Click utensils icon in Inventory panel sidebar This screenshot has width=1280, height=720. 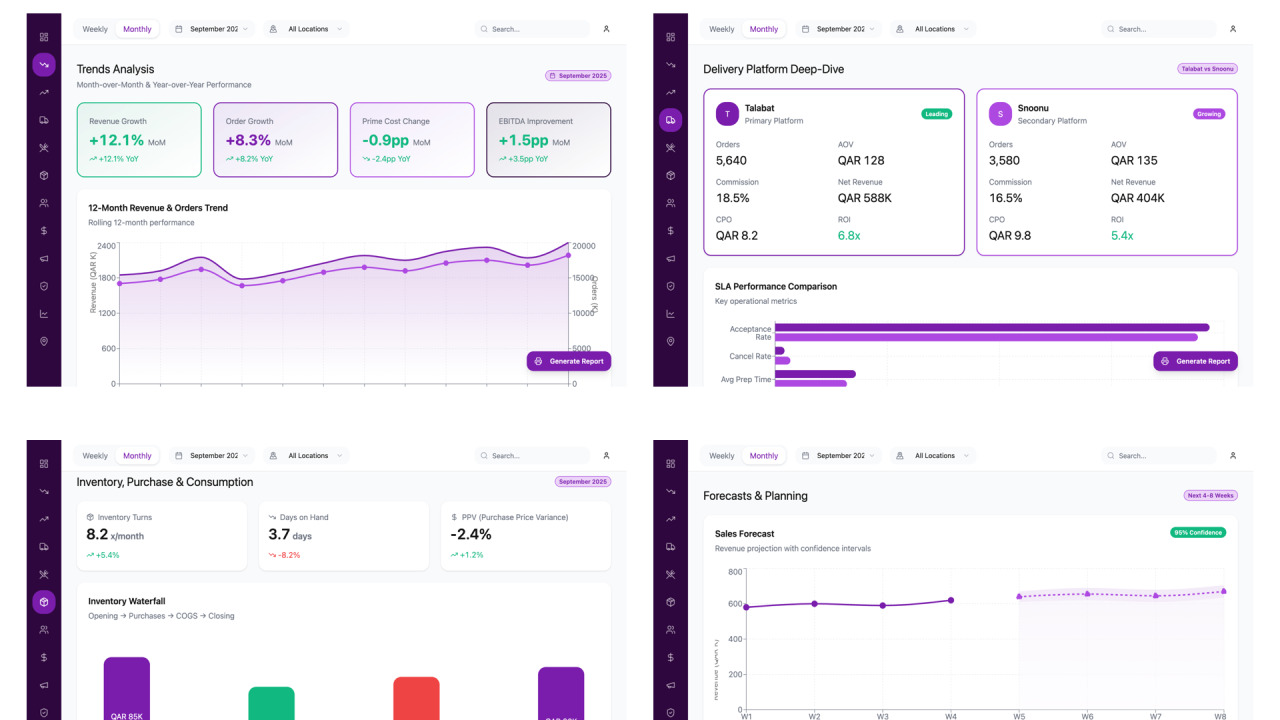pos(44,574)
